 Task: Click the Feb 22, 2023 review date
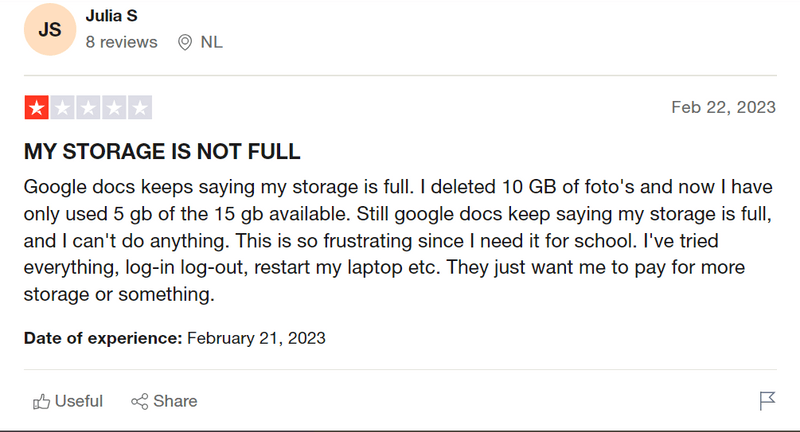pos(723,107)
